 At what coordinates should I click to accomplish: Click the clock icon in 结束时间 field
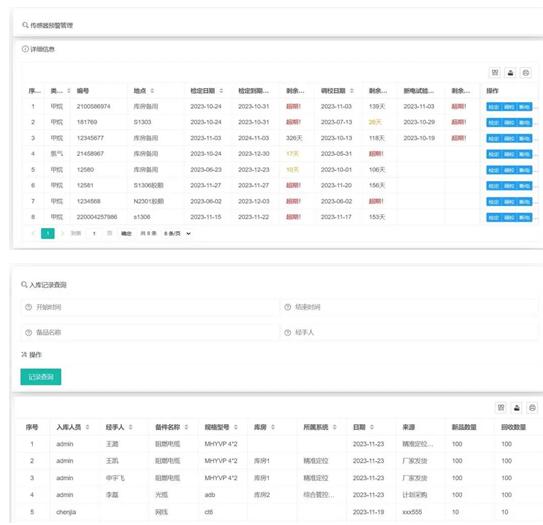(287, 307)
